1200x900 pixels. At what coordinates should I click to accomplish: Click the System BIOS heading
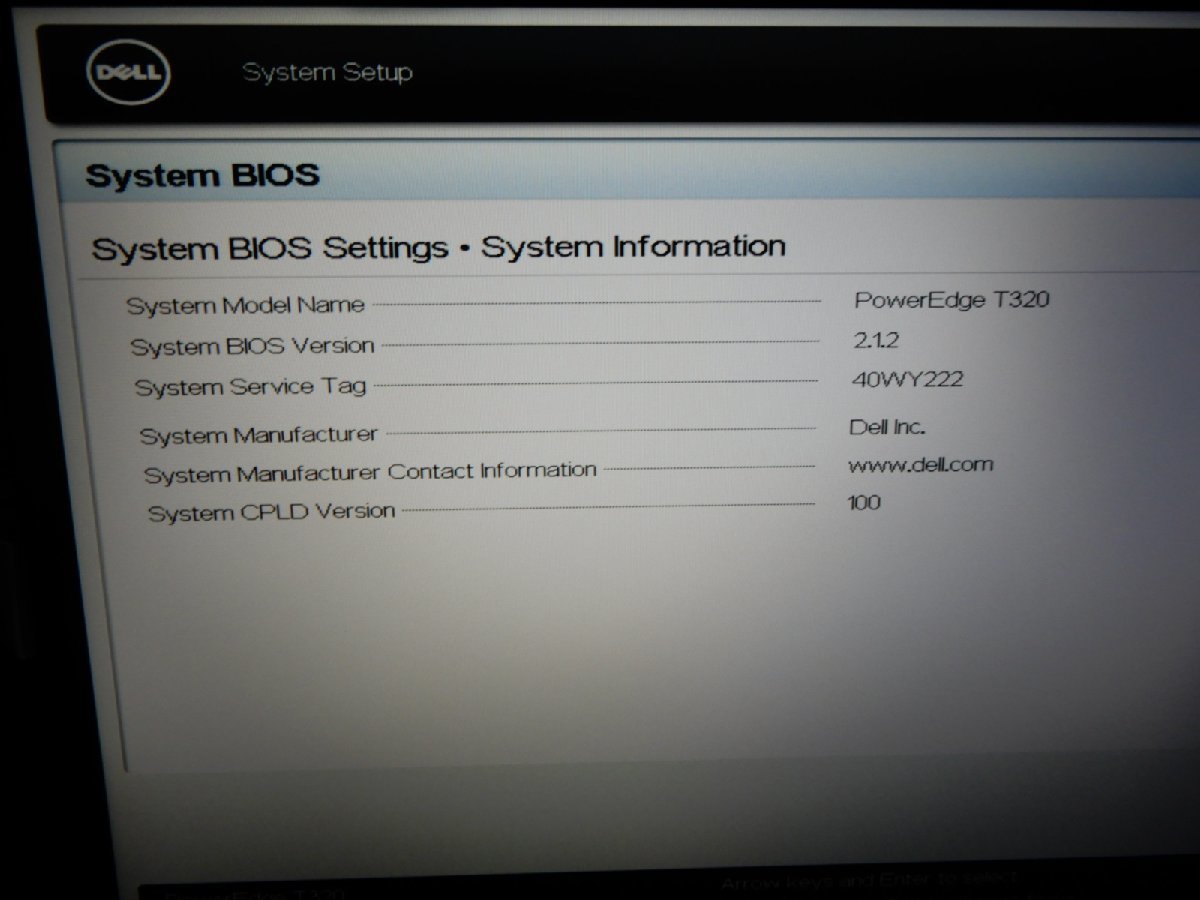tap(202, 175)
